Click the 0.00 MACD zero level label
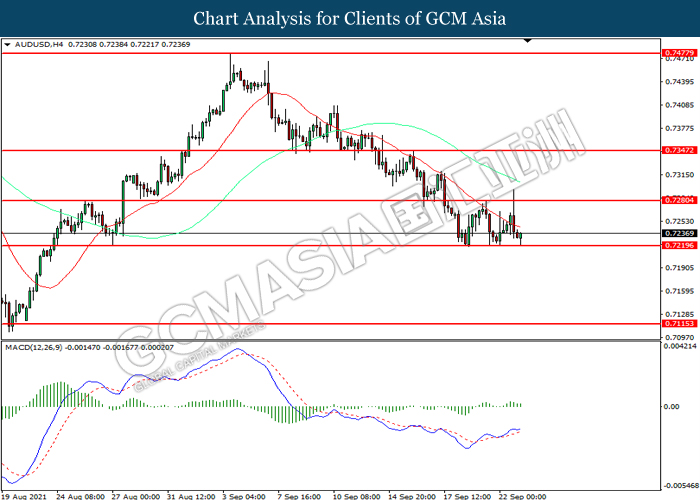The image size is (700, 500). (x=671, y=407)
